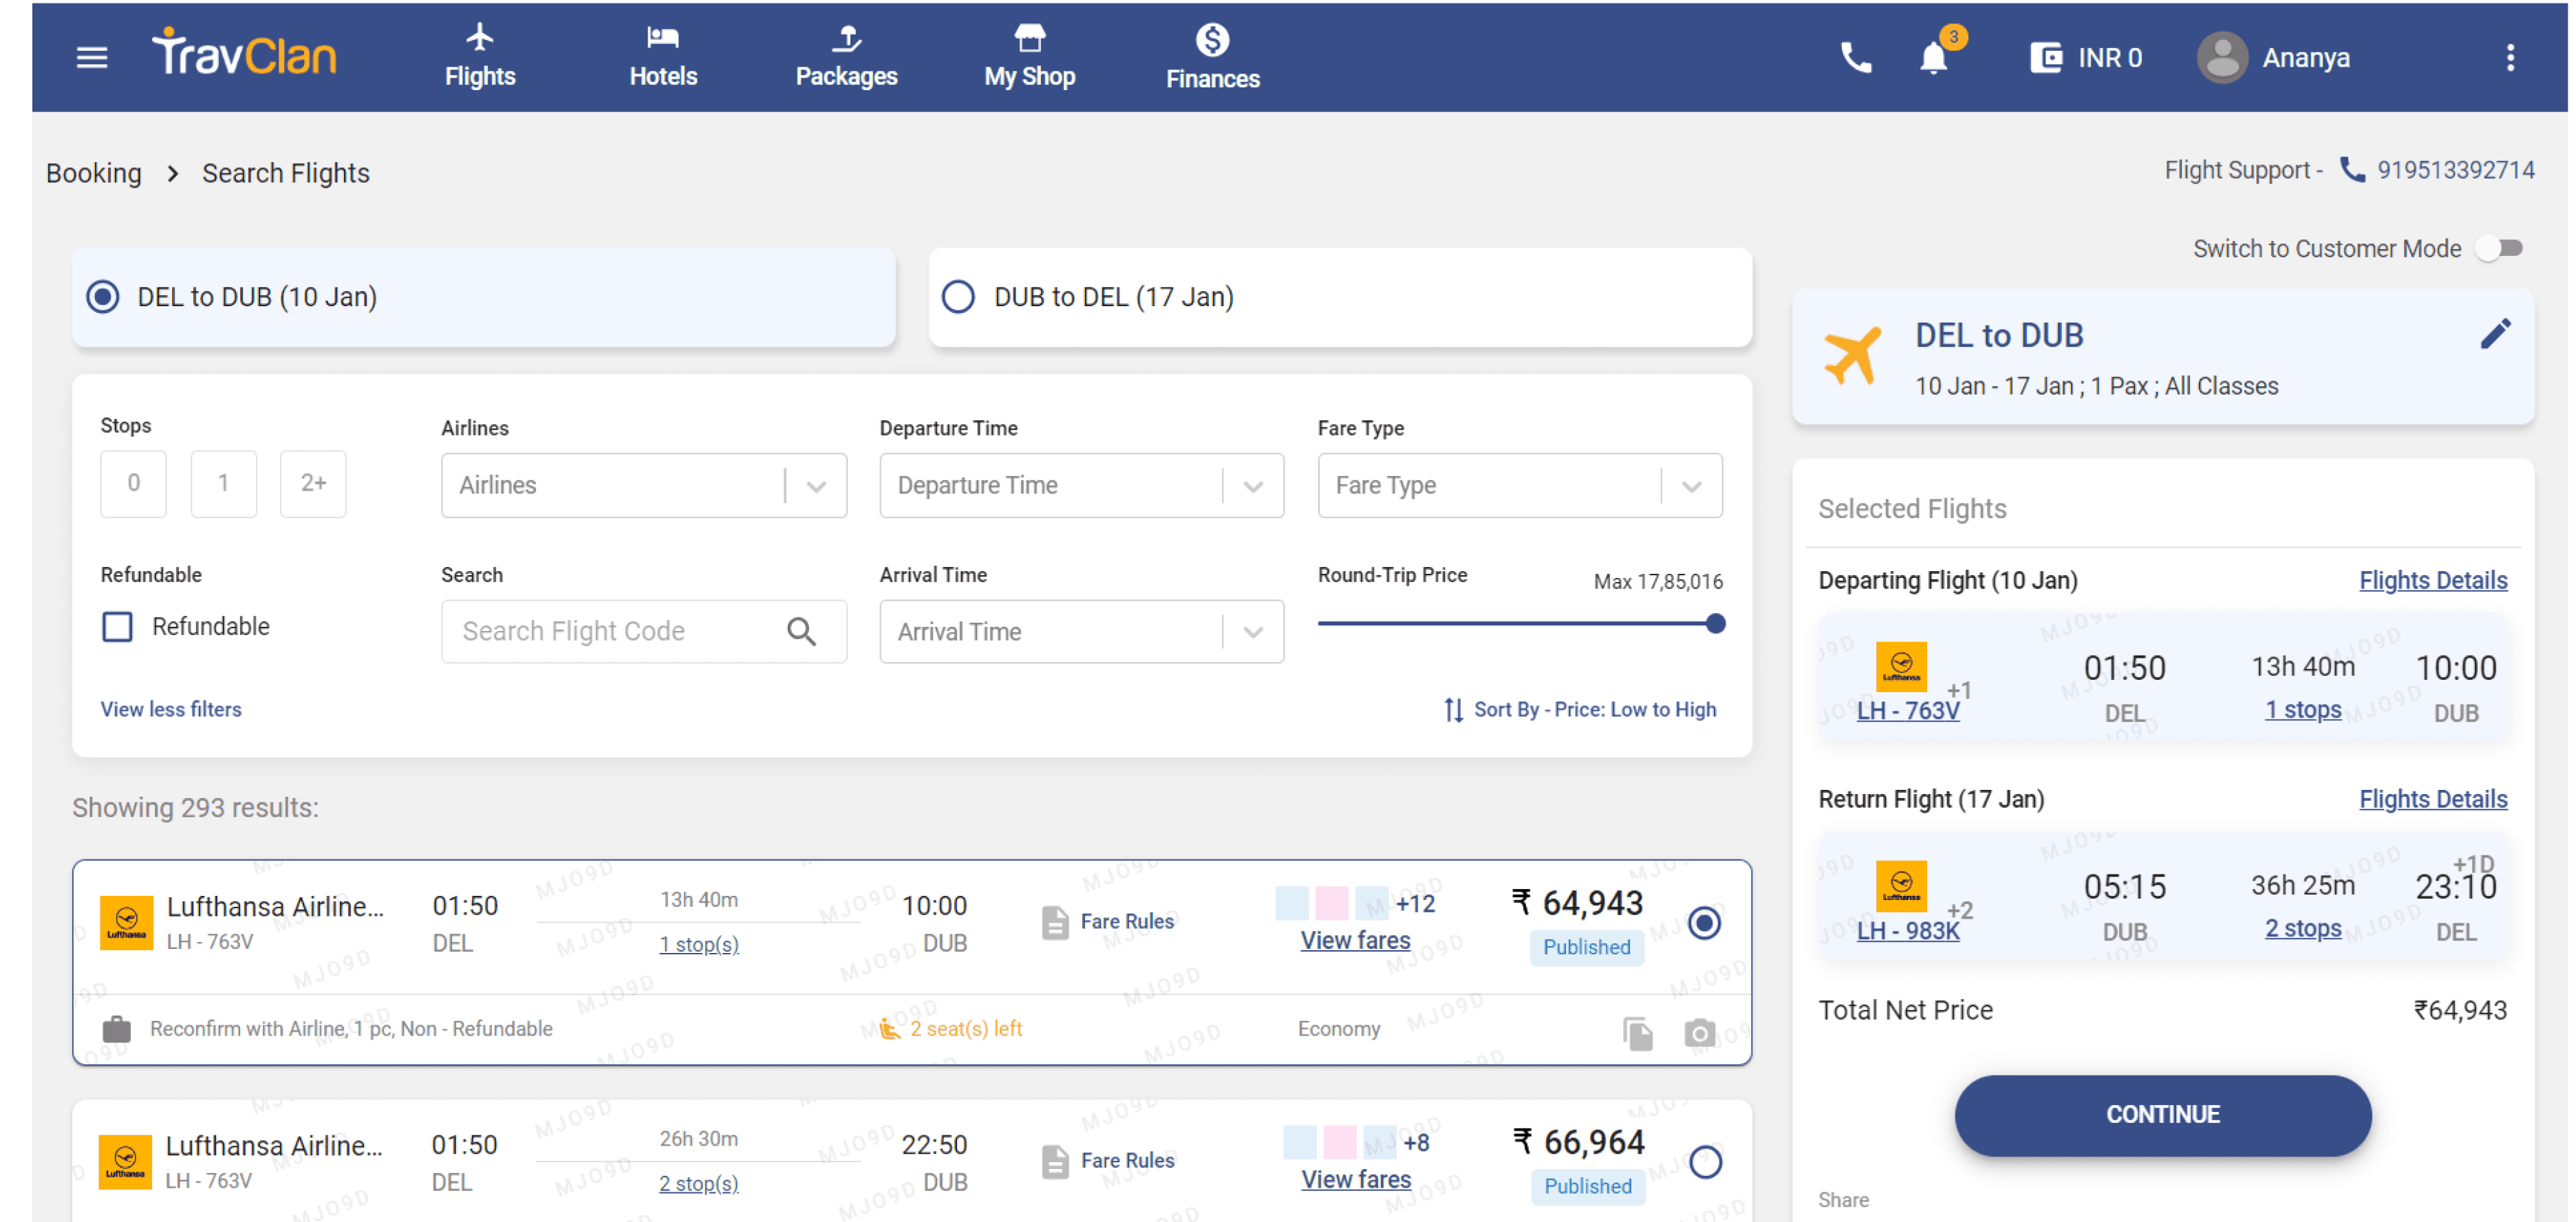Click the breadcrumb chevron after Booking
The height and width of the screenshot is (1222, 2576).
click(x=172, y=173)
